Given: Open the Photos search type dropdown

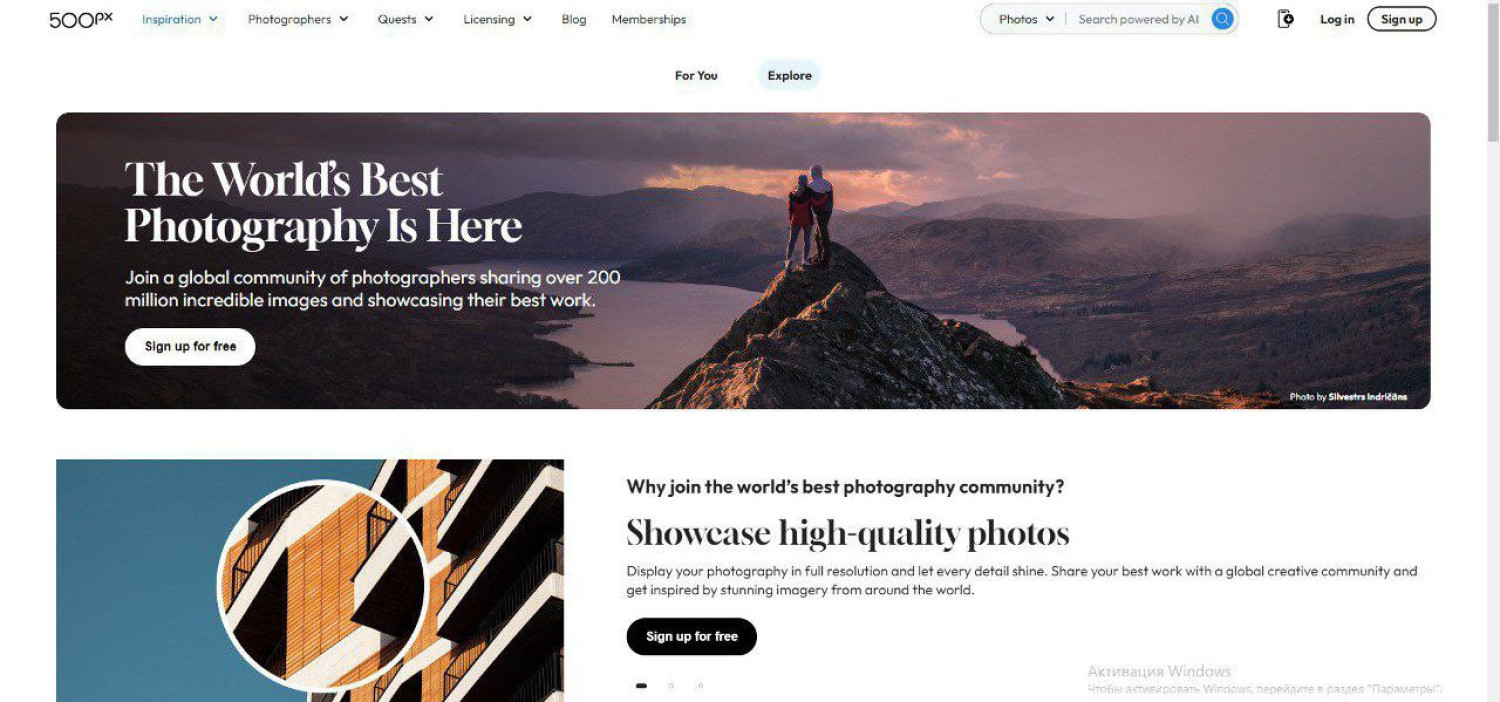Looking at the screenshot, I should (x=1026, y=19).
